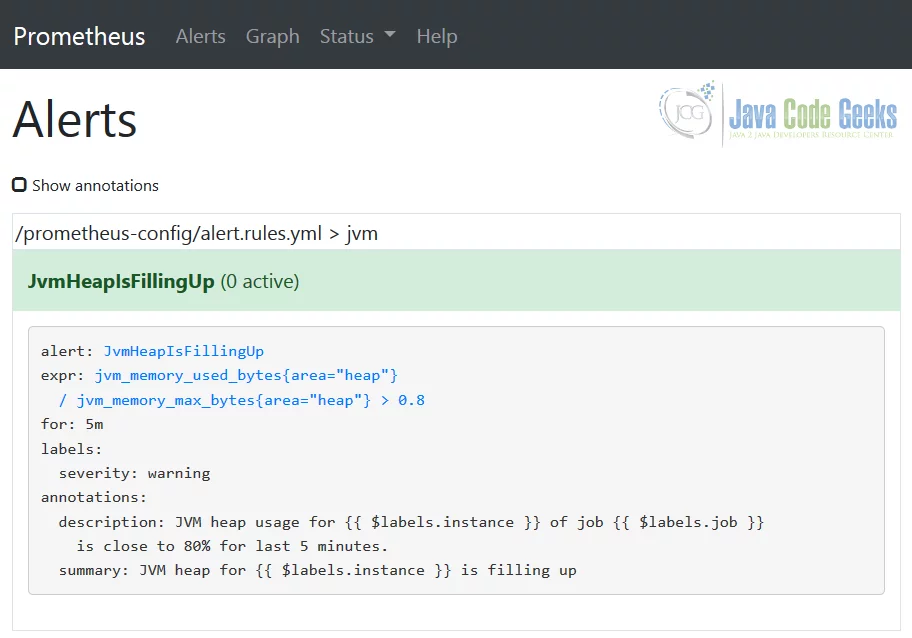Open the jvm_memory_max_bytes expression continuation link

pyautogui.click(x=242, y=400)
